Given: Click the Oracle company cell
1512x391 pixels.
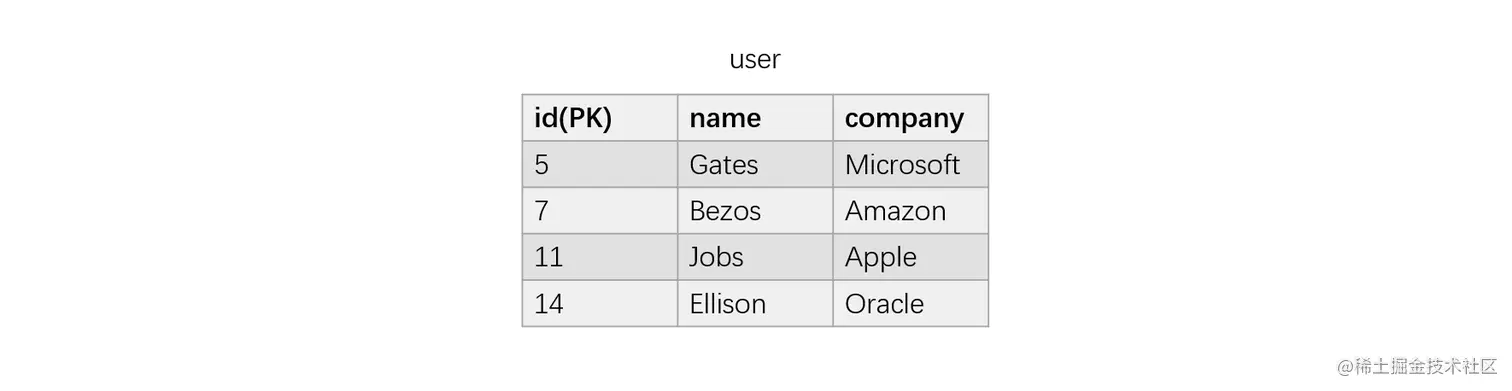Looking at the screenshot, I should point(910,303).
